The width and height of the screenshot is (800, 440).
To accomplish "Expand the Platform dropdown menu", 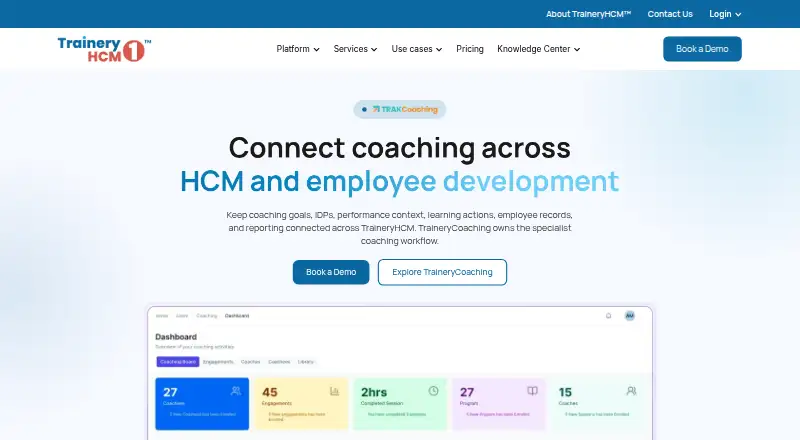I will pos(298,49).
